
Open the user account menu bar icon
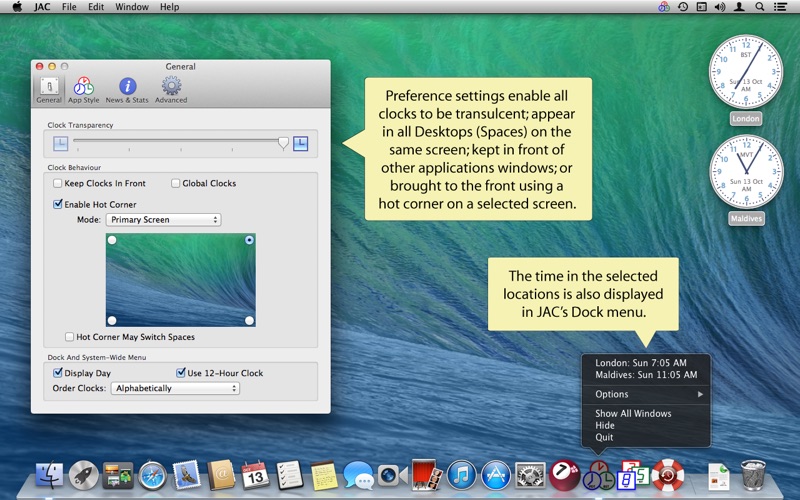point(739,7)
